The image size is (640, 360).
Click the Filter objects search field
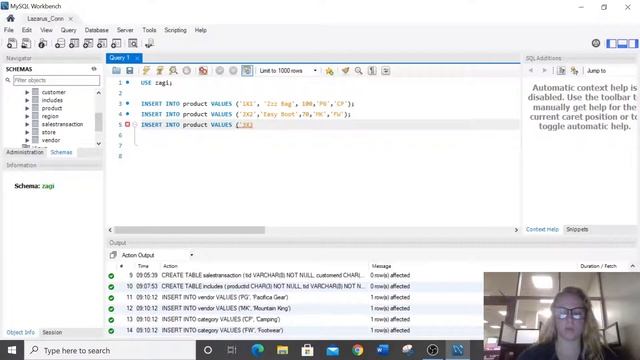coord(56,80)
